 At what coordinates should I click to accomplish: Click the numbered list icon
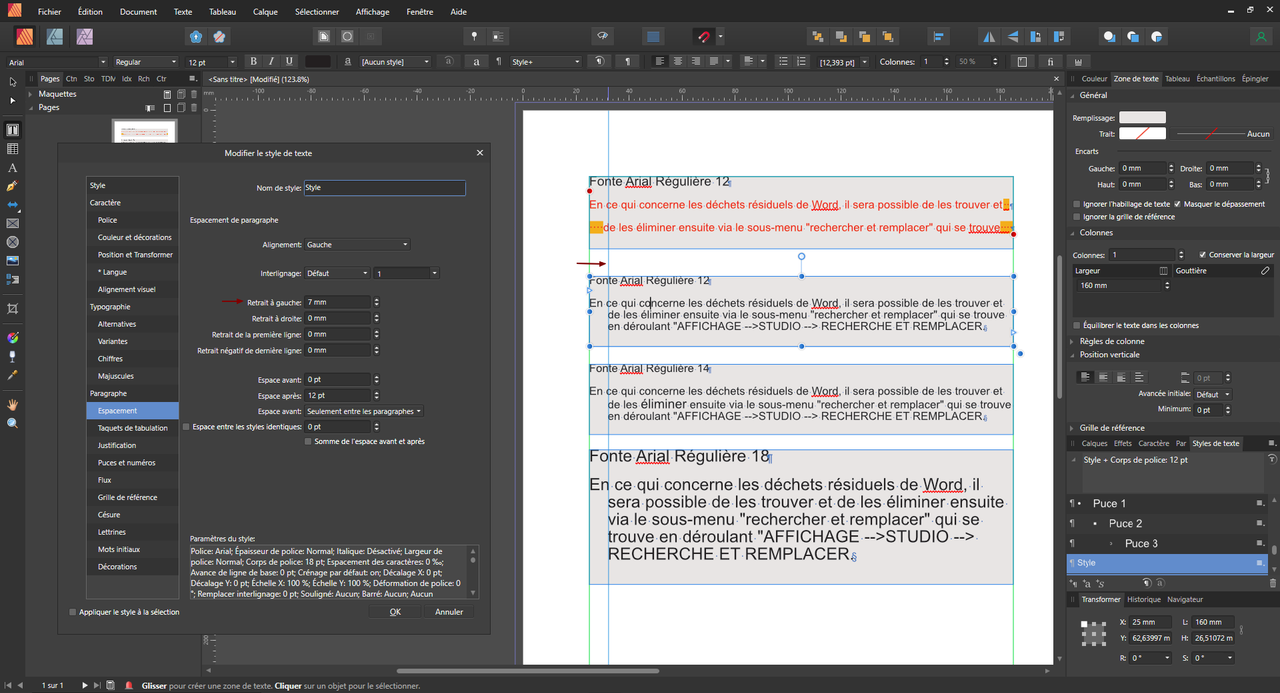tap(801, 62)
